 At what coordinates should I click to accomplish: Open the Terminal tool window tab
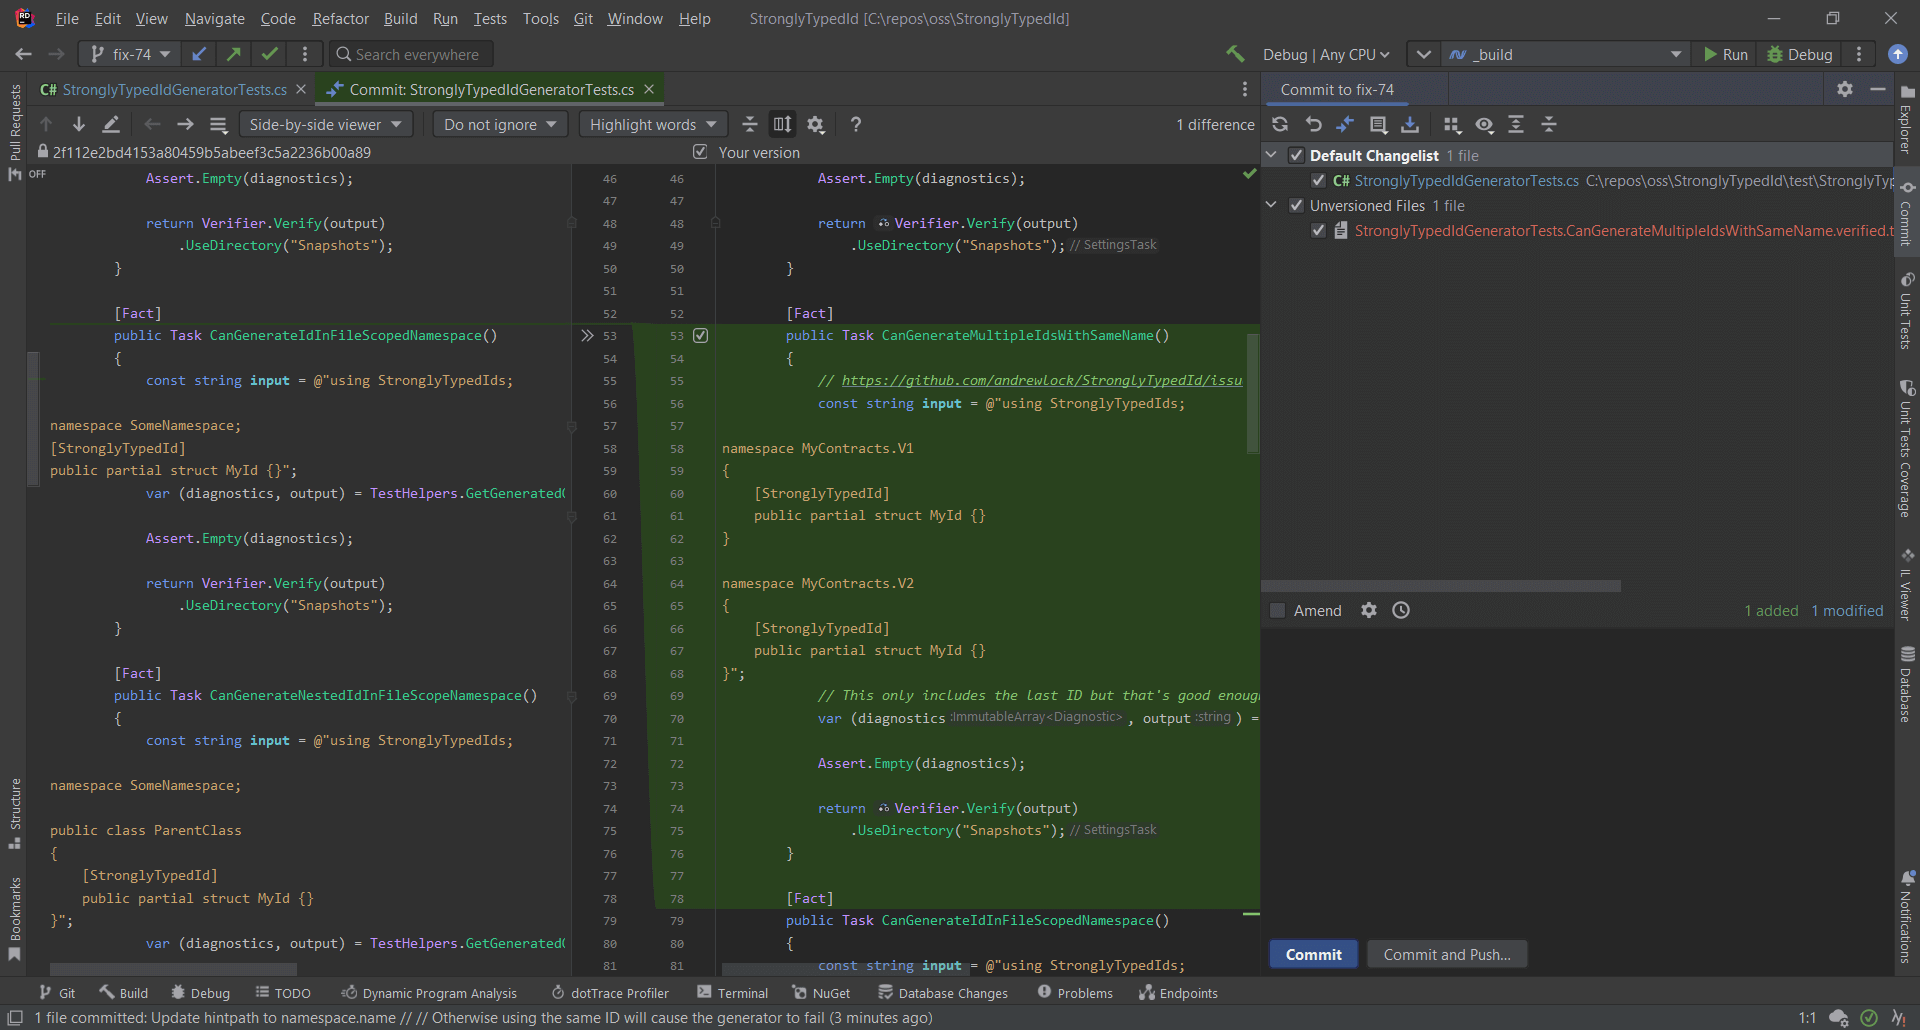[x=732, y=993]
